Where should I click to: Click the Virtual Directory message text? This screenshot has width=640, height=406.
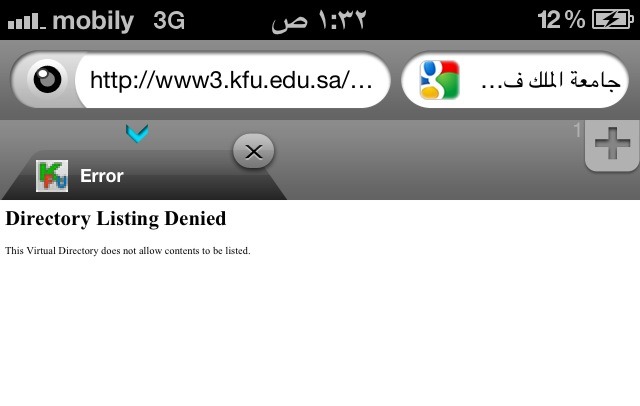click(128, 251)
